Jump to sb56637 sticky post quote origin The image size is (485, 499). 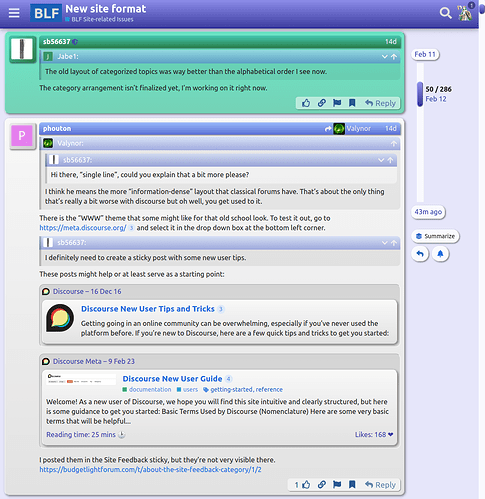[x=394, y=243]
